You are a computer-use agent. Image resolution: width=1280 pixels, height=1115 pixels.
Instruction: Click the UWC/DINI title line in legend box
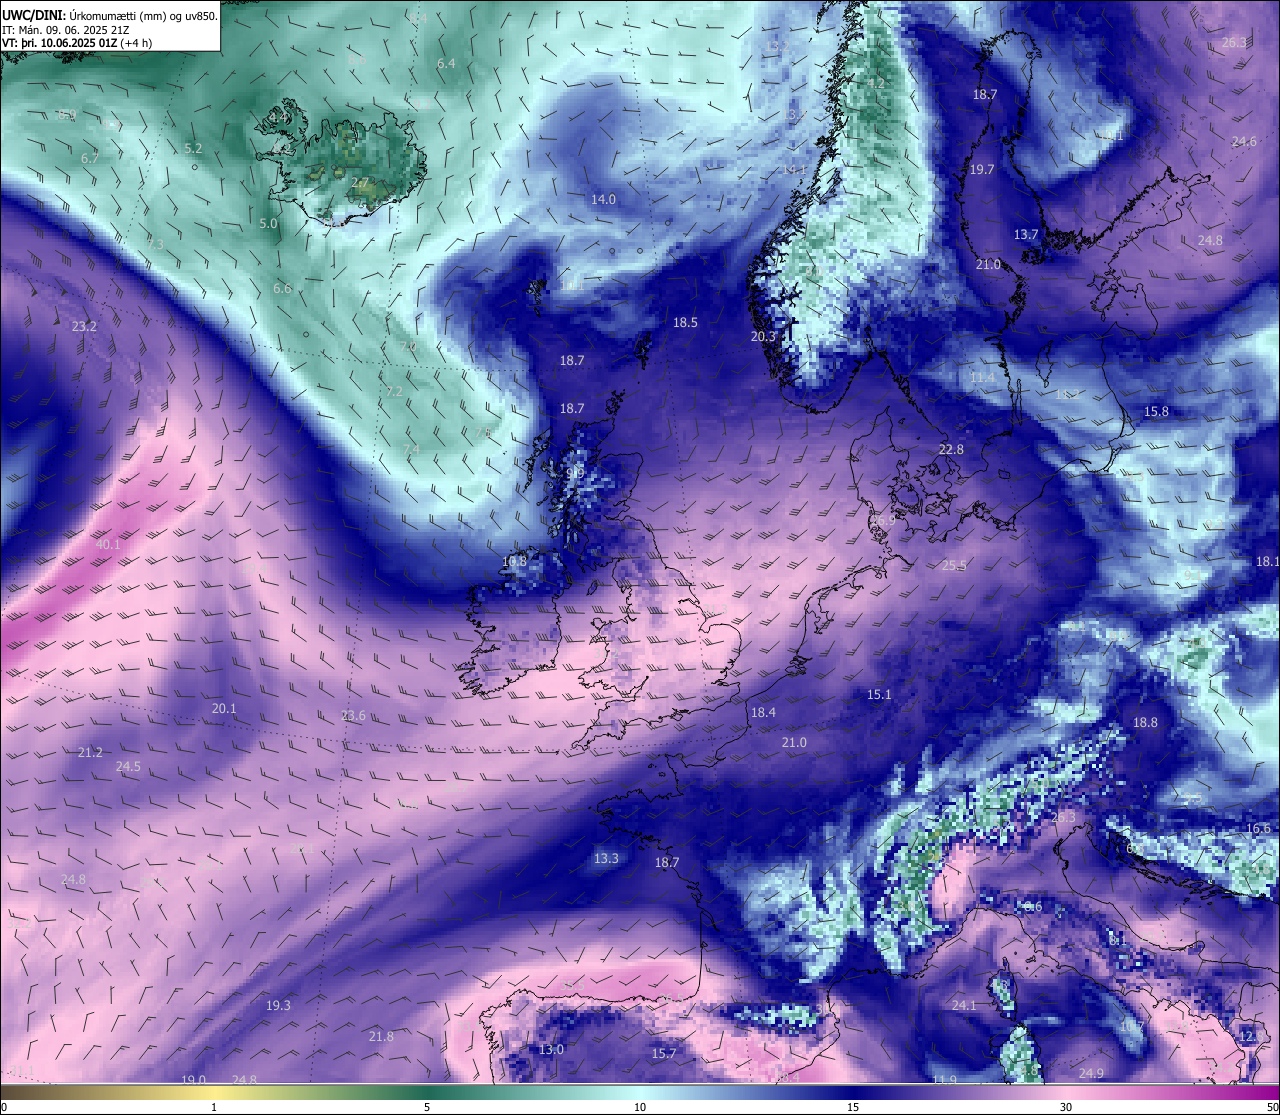tap(110, 16)
